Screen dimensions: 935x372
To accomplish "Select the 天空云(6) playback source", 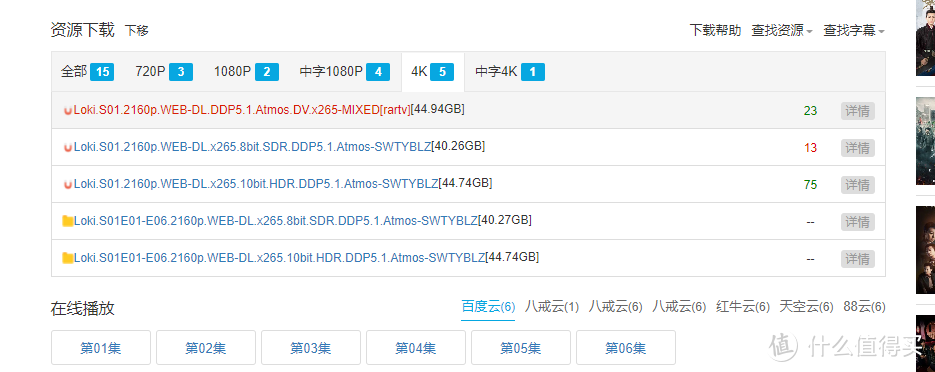I will 806,307.
